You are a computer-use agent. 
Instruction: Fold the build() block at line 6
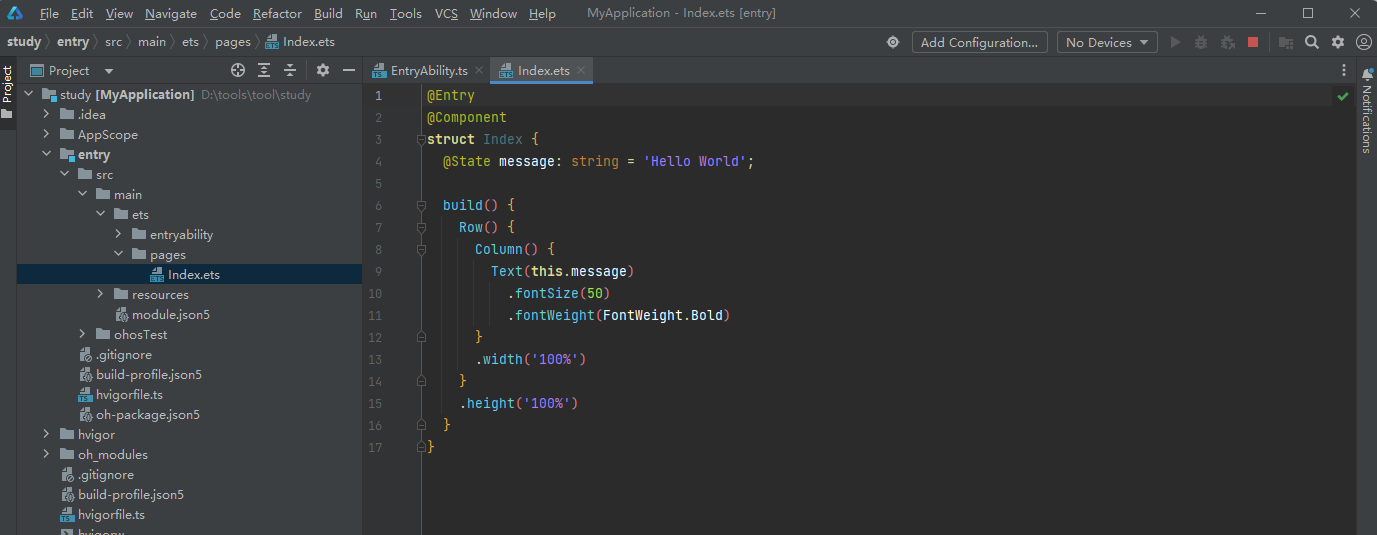422,205
